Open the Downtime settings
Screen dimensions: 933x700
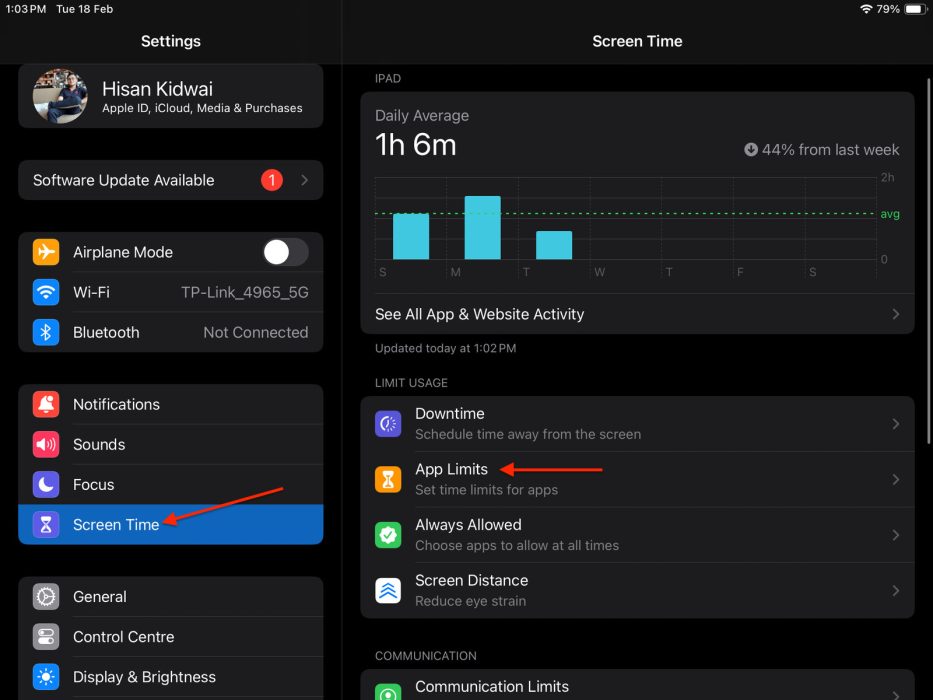637,424
